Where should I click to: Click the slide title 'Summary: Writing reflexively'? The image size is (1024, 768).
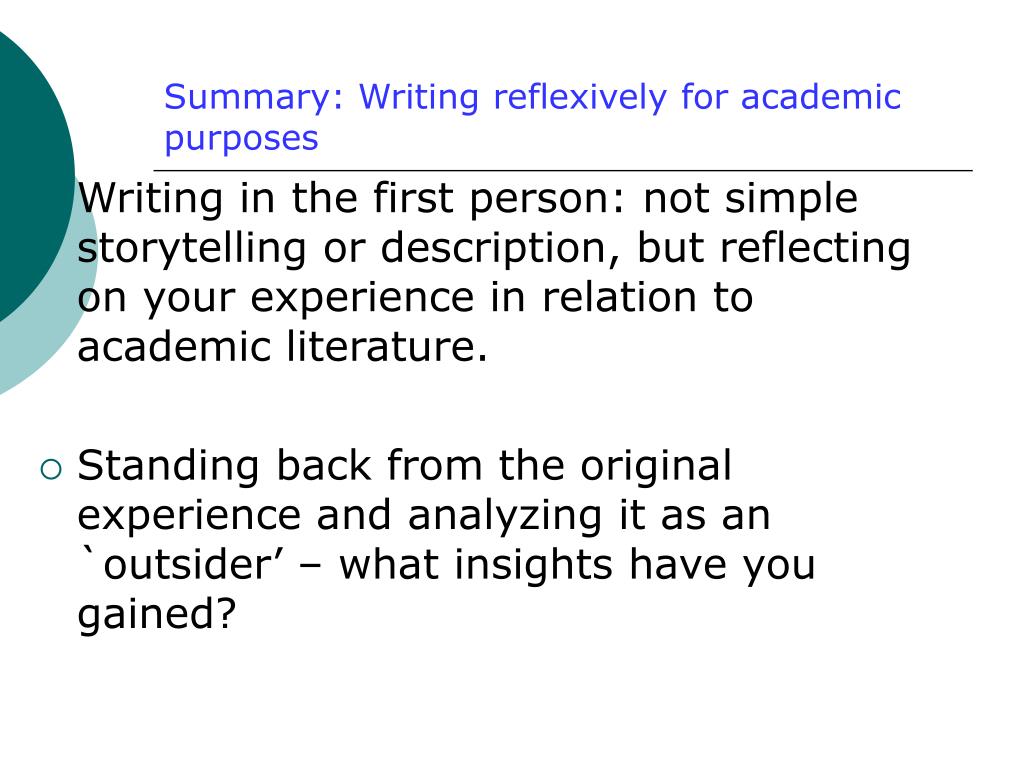(532, 118)
